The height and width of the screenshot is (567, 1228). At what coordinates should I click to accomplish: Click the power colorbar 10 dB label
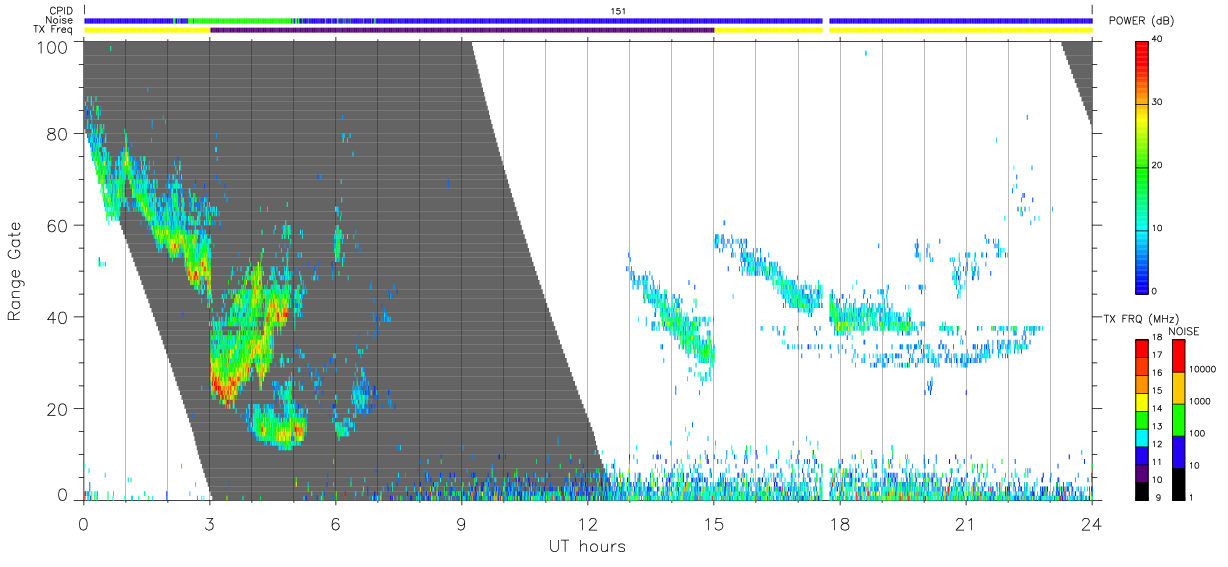pos(1156,228)
